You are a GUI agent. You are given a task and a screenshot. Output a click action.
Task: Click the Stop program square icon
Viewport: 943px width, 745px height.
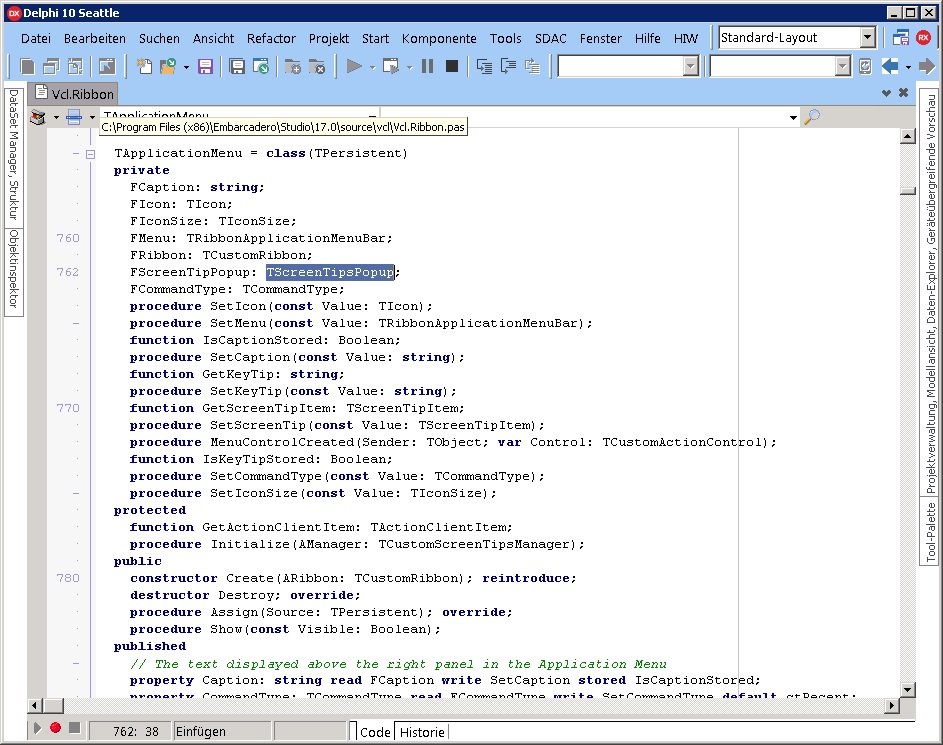coord(452,67)
